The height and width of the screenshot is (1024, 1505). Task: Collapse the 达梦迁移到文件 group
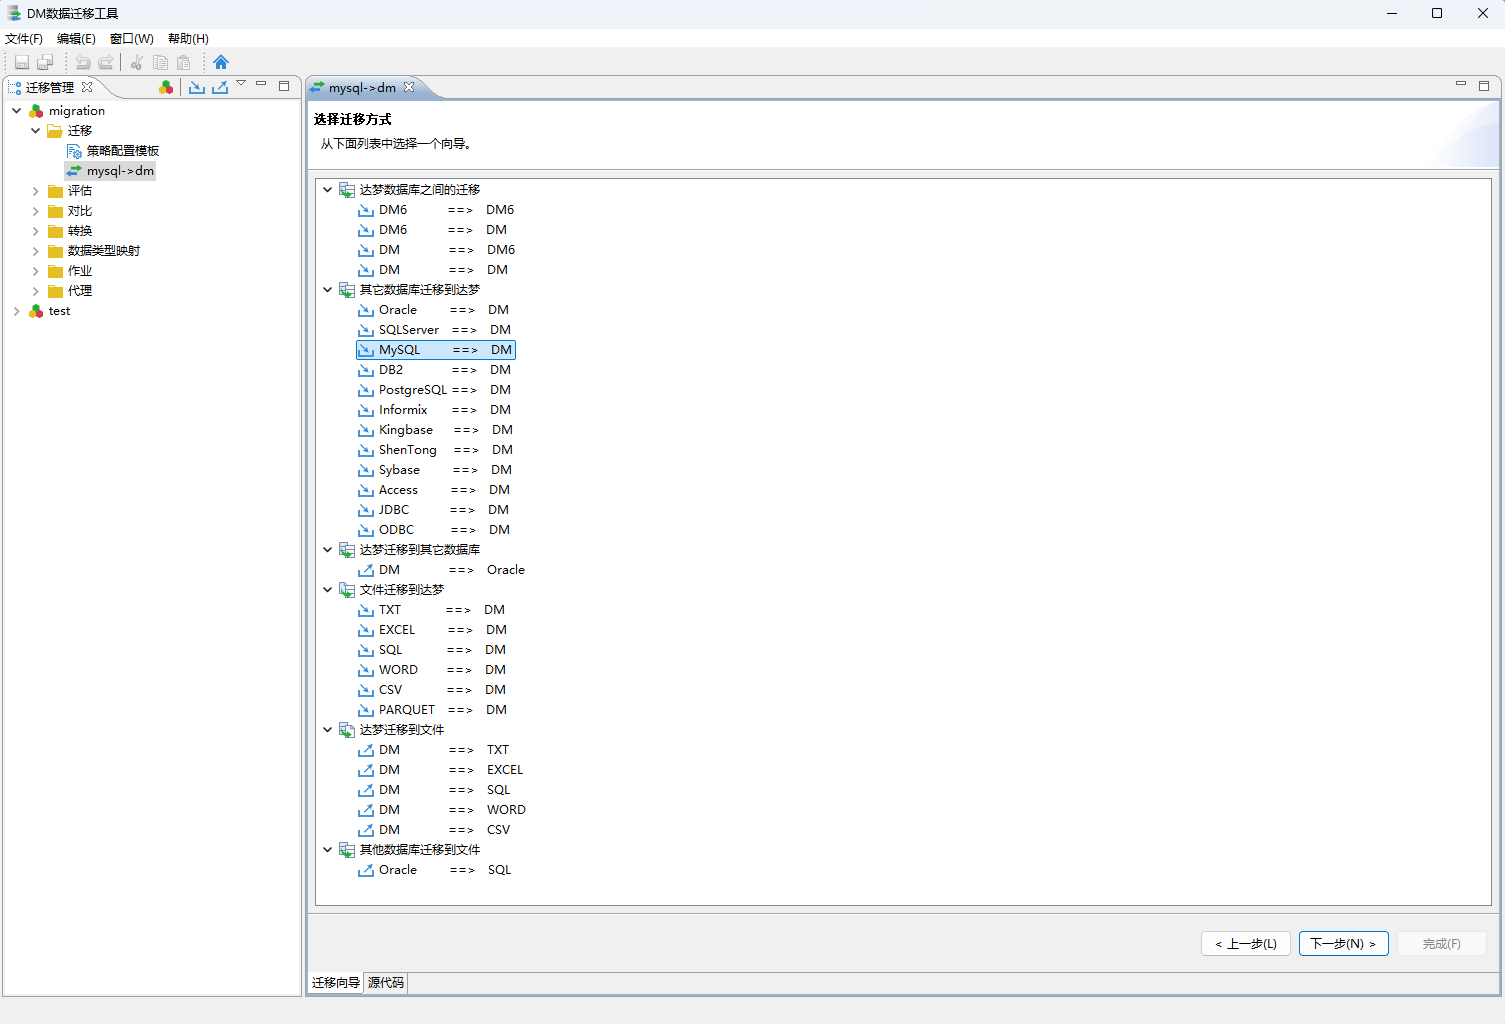[327, 729]
